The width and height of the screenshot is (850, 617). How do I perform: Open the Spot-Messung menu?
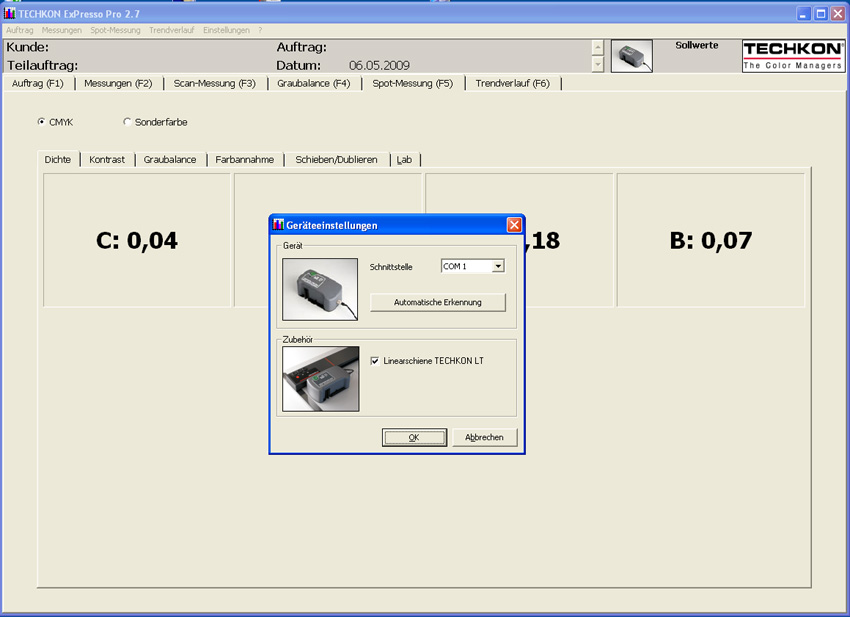(115, 30)
